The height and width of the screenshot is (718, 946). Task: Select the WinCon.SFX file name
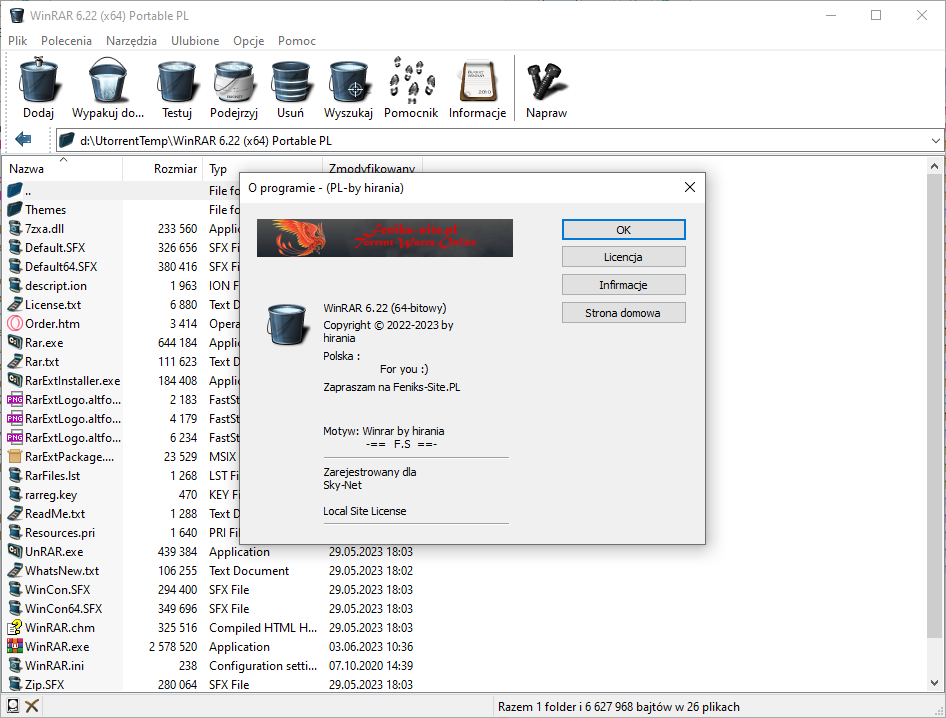click(x=57, y=589)
